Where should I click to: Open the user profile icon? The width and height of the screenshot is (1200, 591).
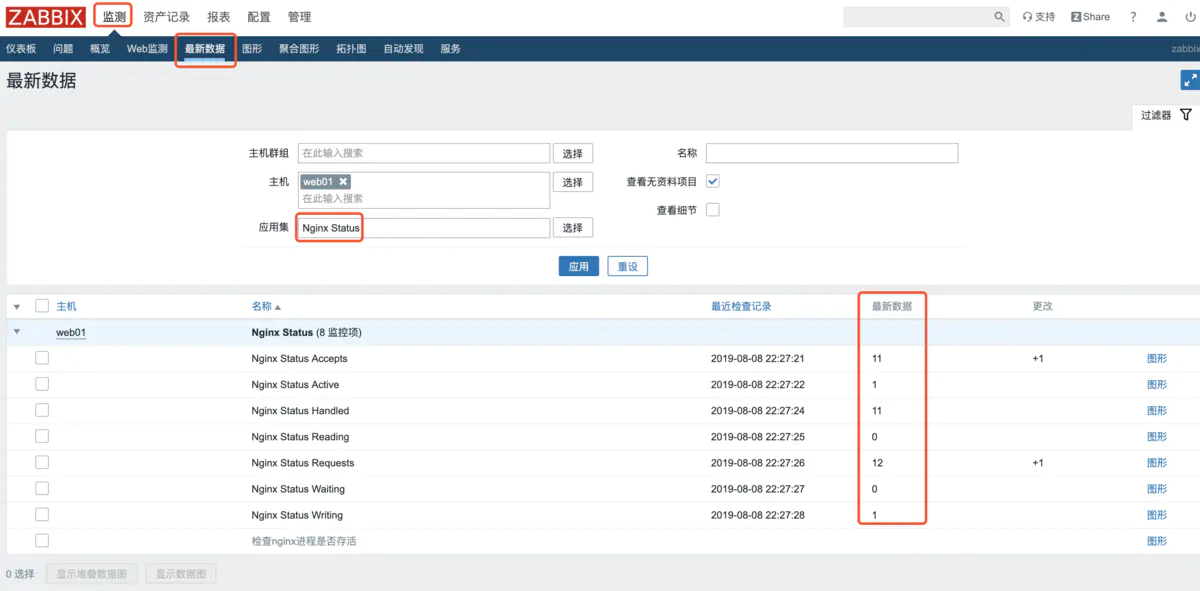[x=1162, y=17]
